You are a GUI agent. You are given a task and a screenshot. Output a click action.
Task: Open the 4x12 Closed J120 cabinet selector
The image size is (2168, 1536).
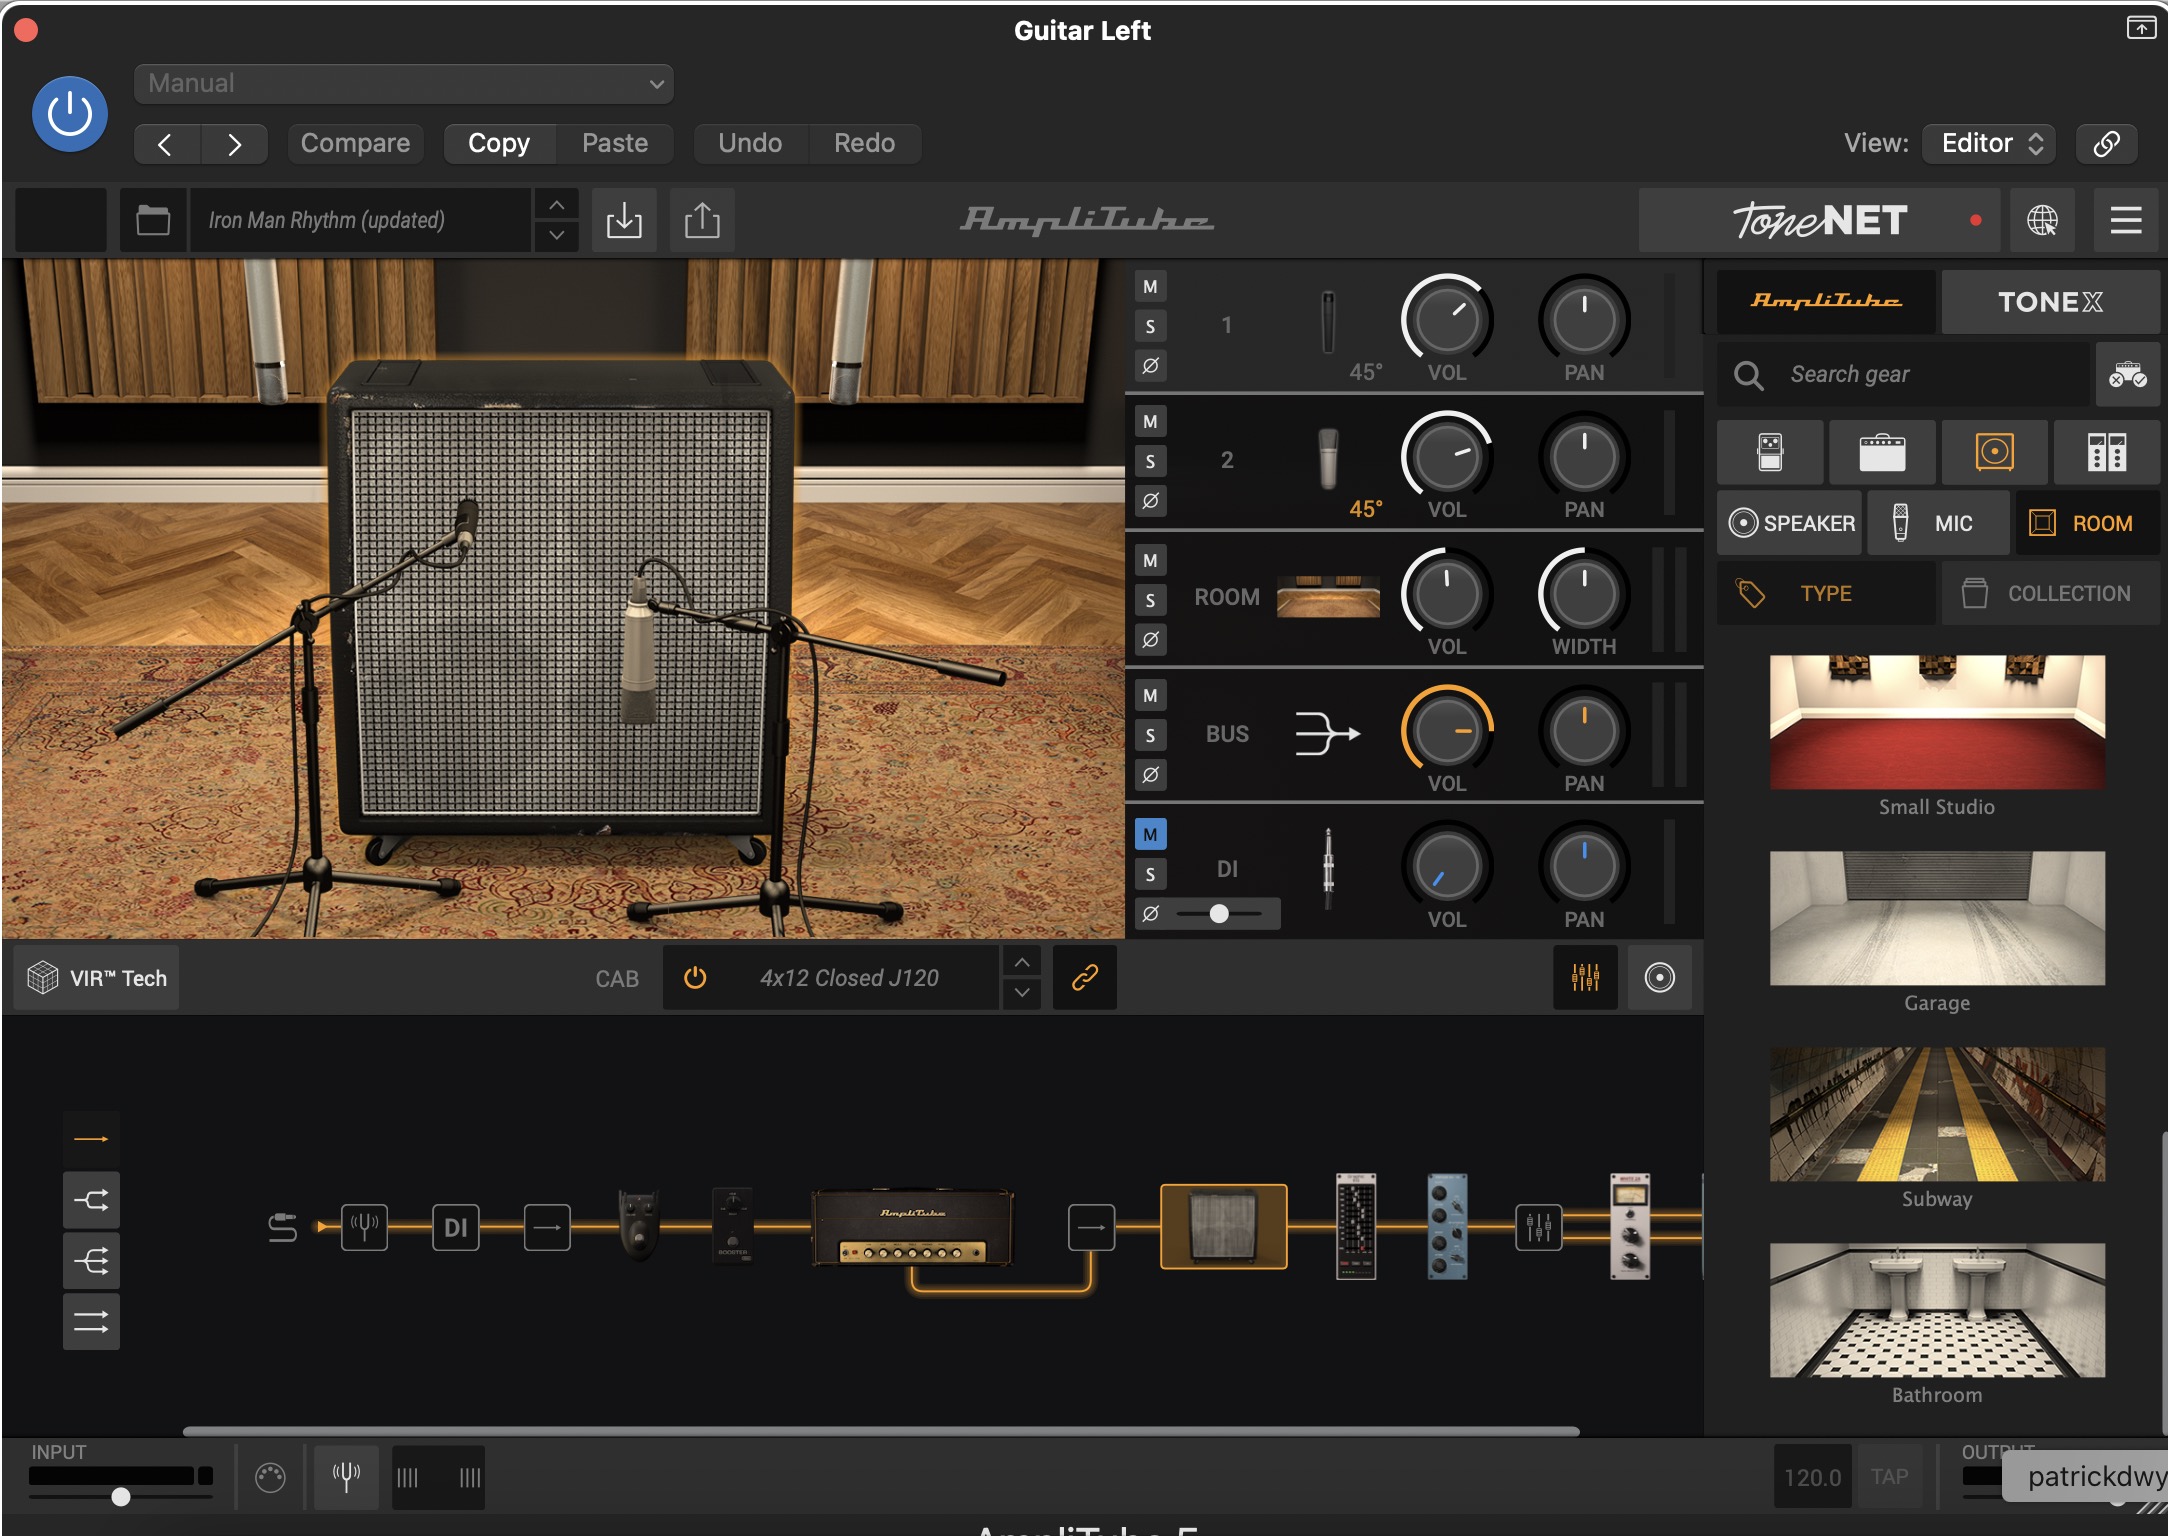coord(849,978)
